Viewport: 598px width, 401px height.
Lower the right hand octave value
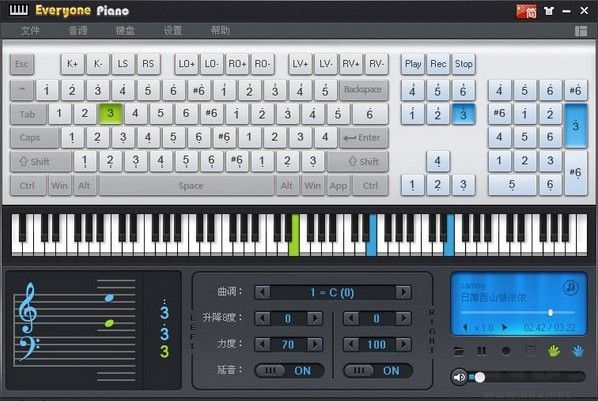pyautogui.click(x=351, y=319)
